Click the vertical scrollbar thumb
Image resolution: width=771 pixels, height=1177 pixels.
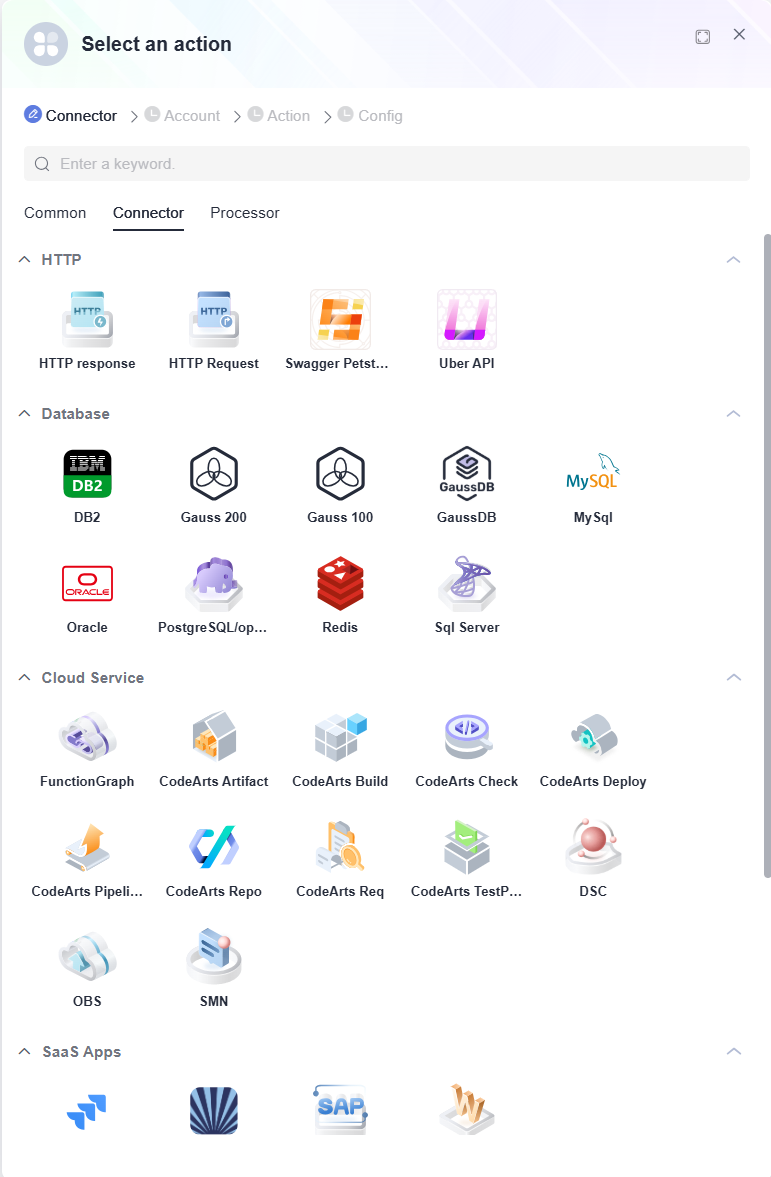point(766,555)
